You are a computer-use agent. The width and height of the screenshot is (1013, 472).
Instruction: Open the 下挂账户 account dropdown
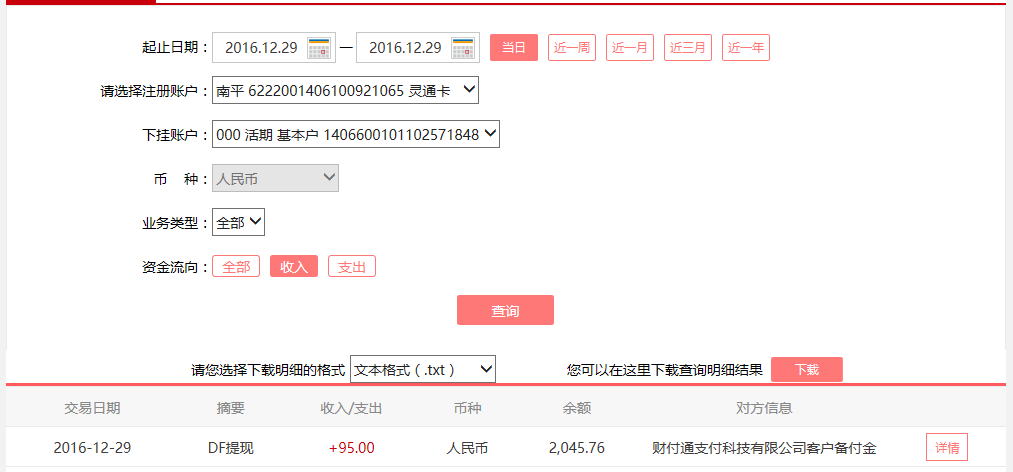pyautogui.click(x=355, y=134)
